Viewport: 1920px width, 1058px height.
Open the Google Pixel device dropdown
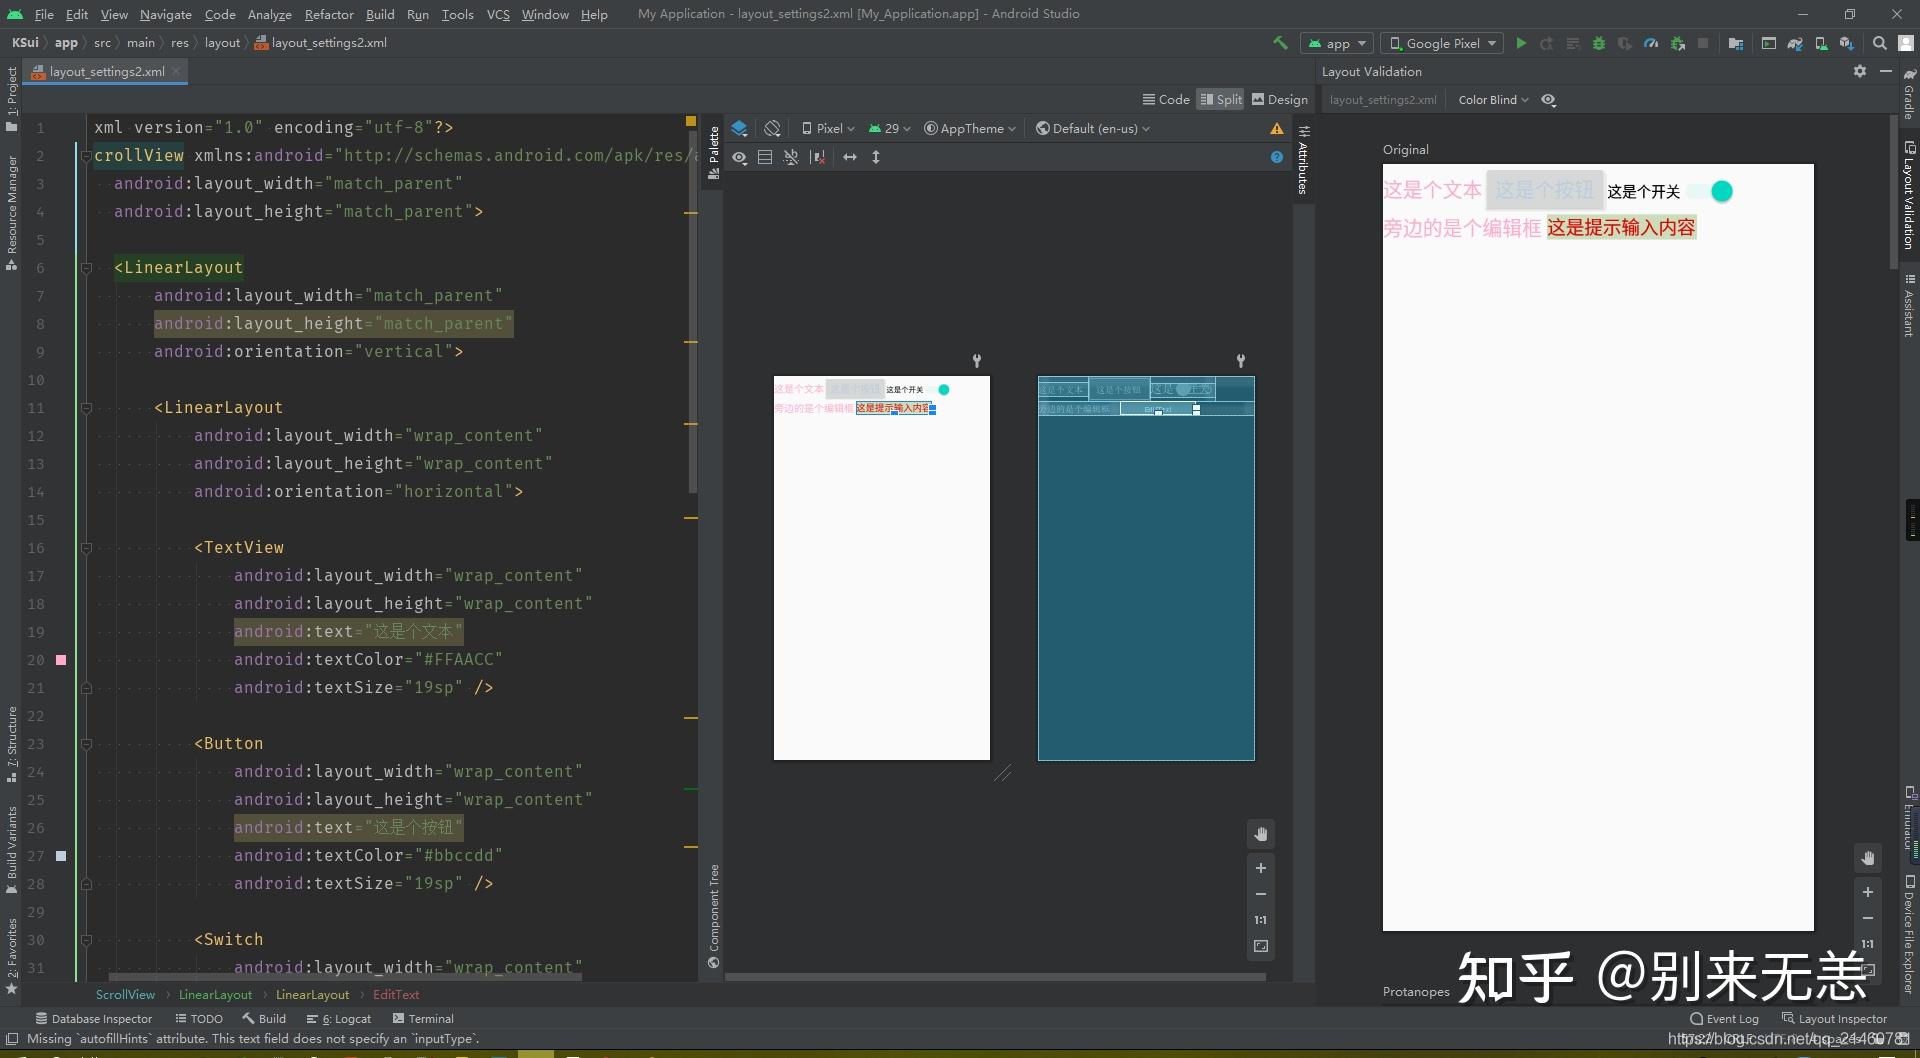[x=1443, y=43]
